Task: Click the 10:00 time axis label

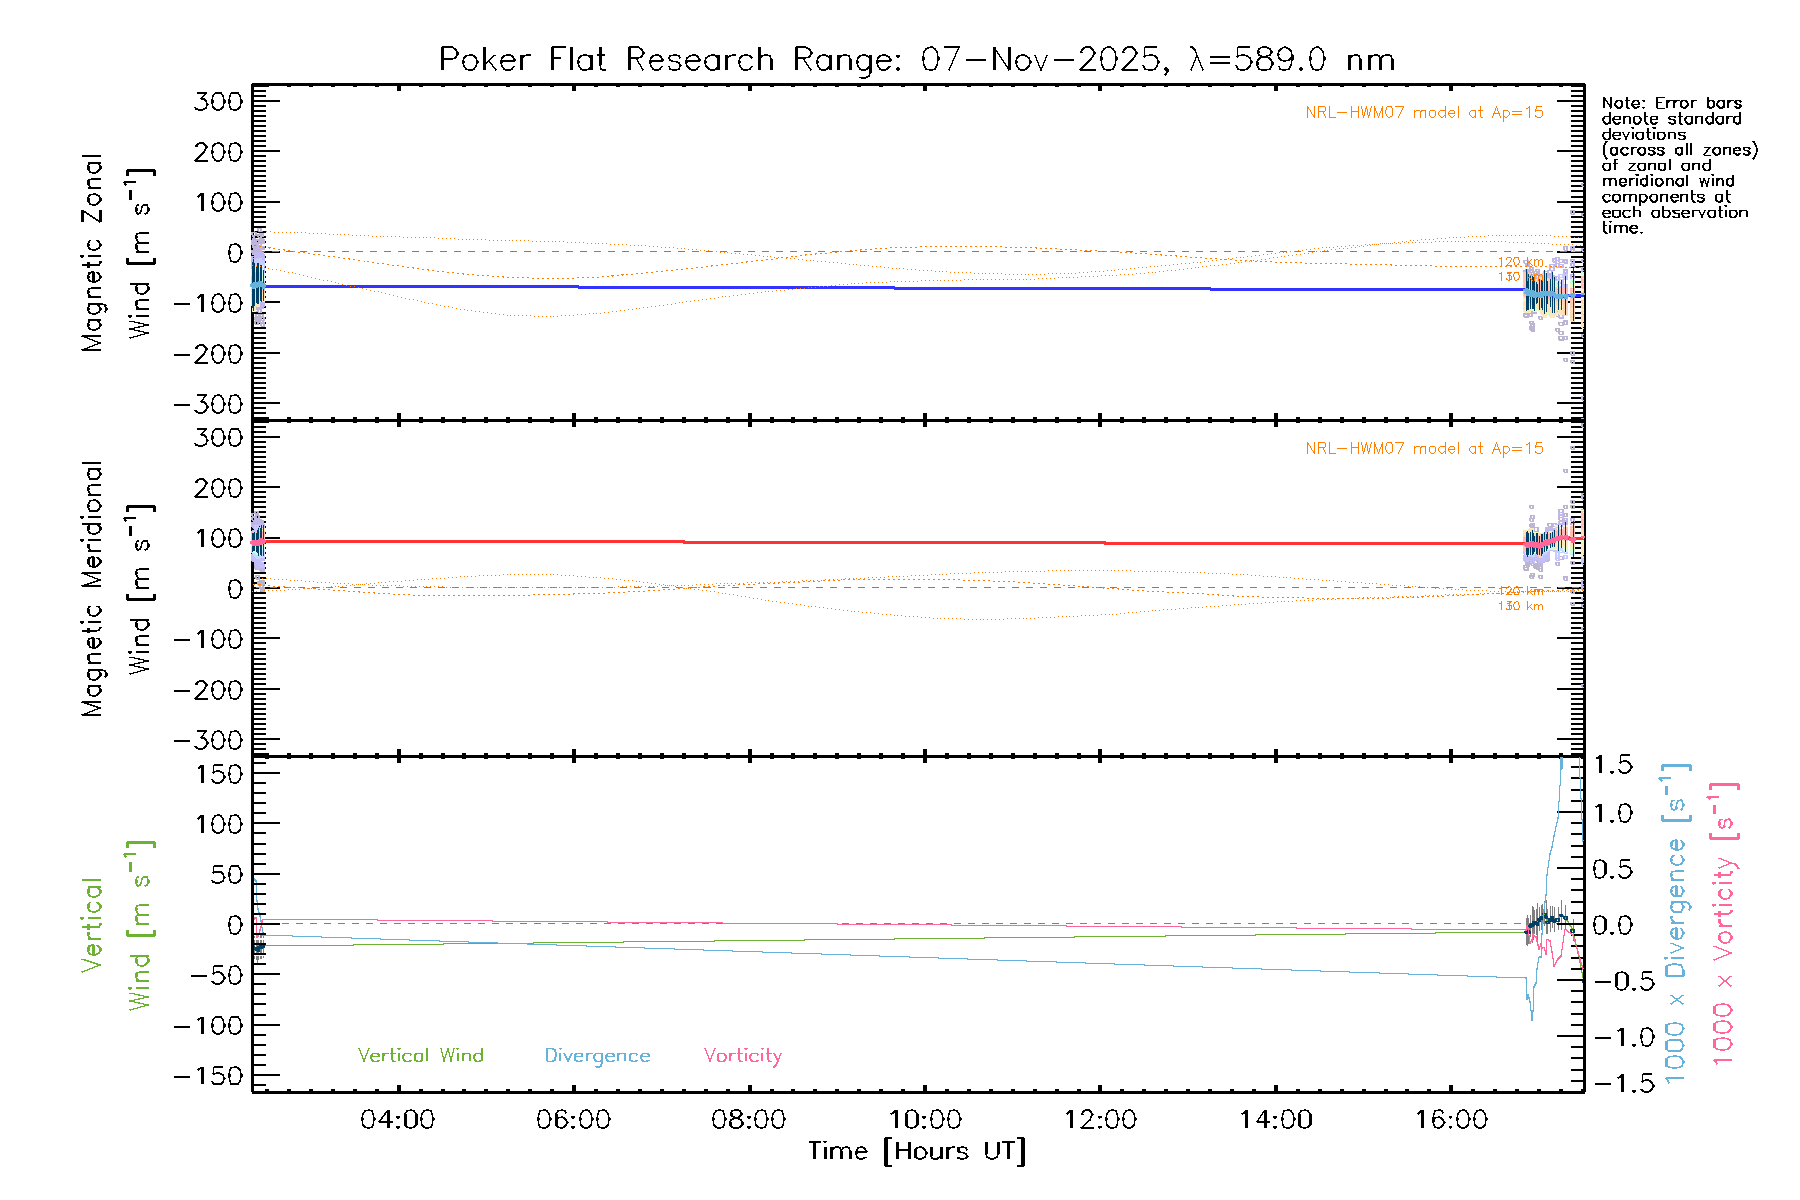Action: click(925, 1120)
